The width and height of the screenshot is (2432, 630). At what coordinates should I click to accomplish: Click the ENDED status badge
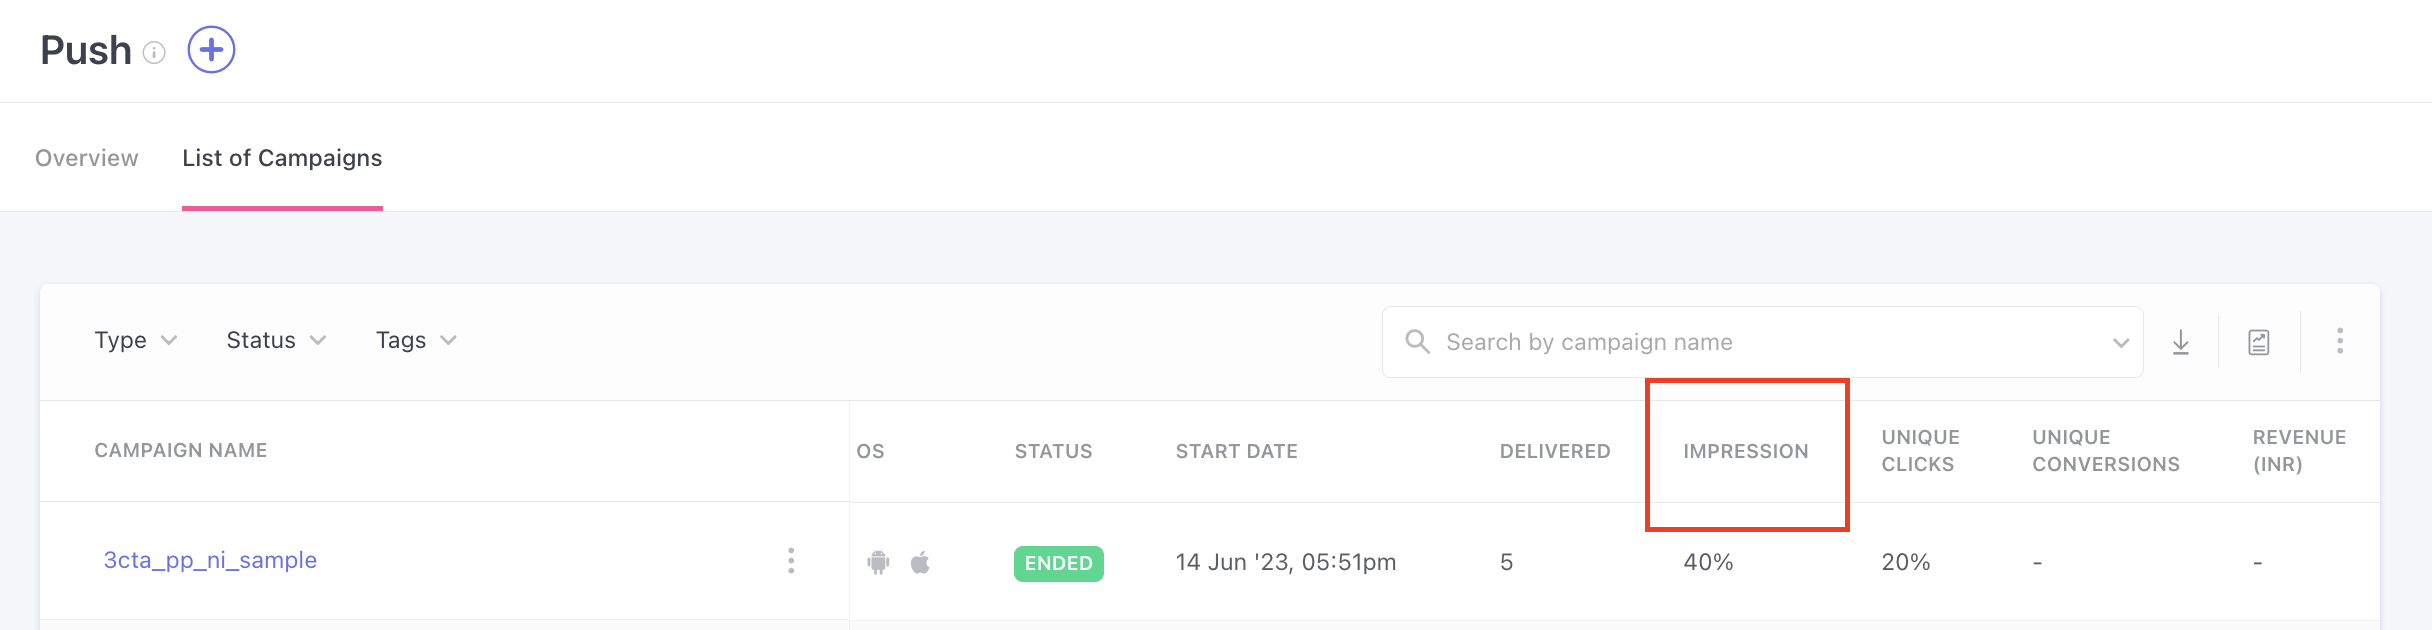click(1058, 563)
